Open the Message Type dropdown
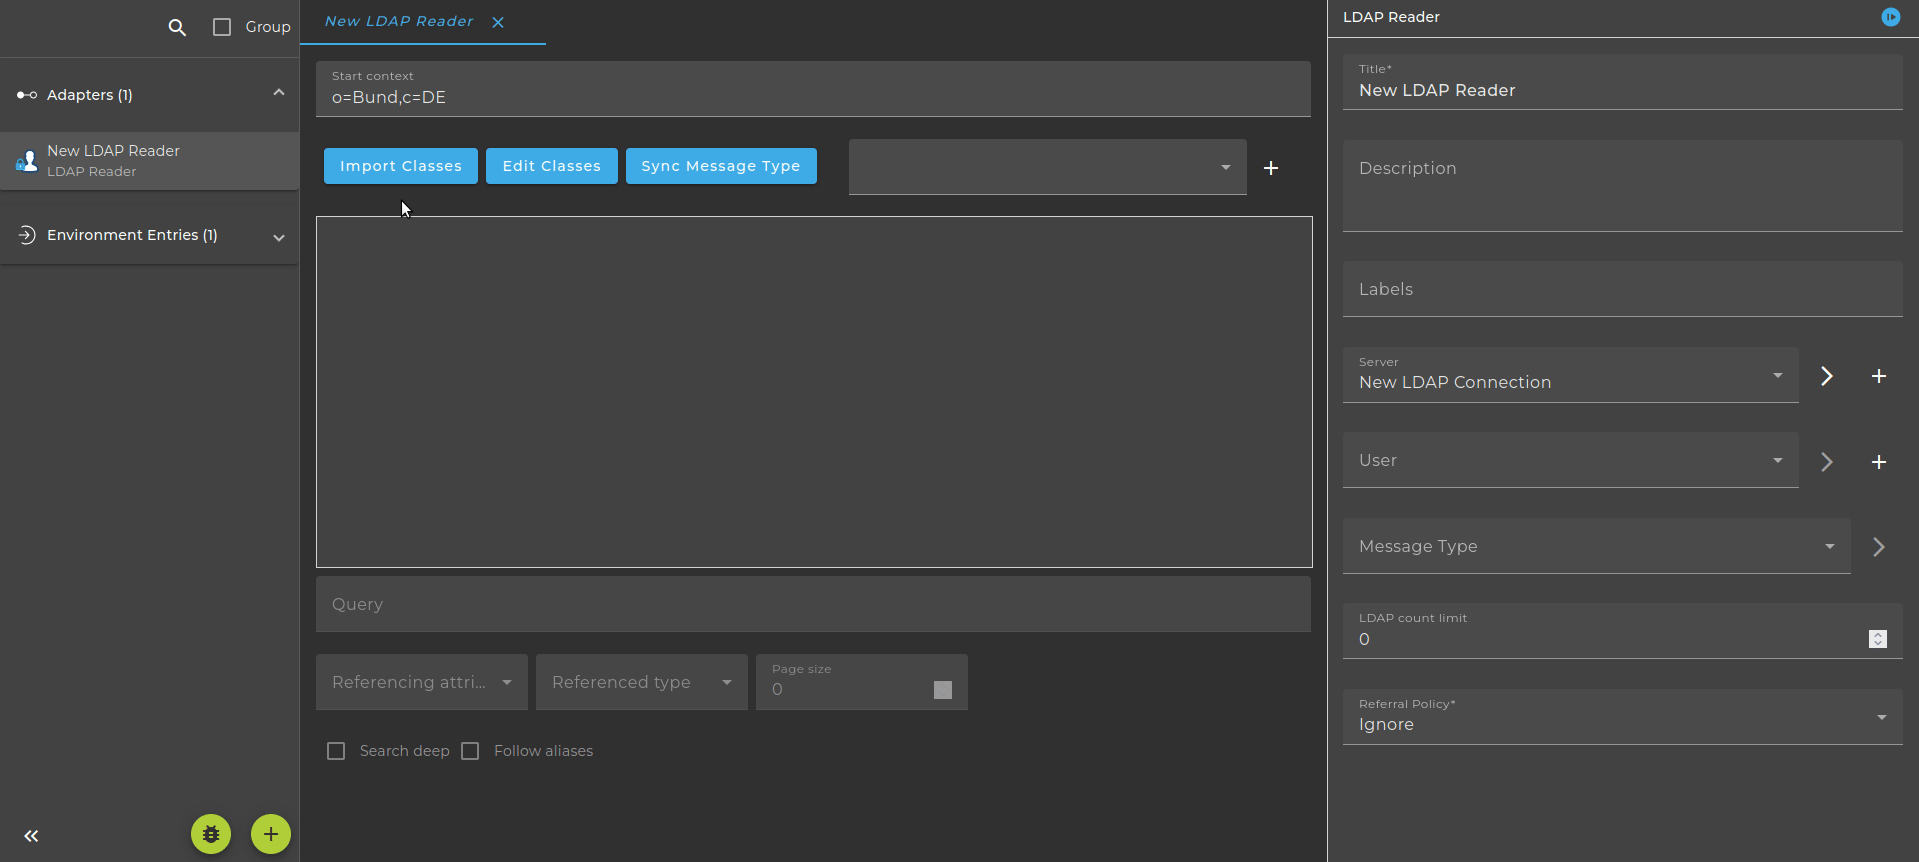1919x862 pixels. (1596, 546)
